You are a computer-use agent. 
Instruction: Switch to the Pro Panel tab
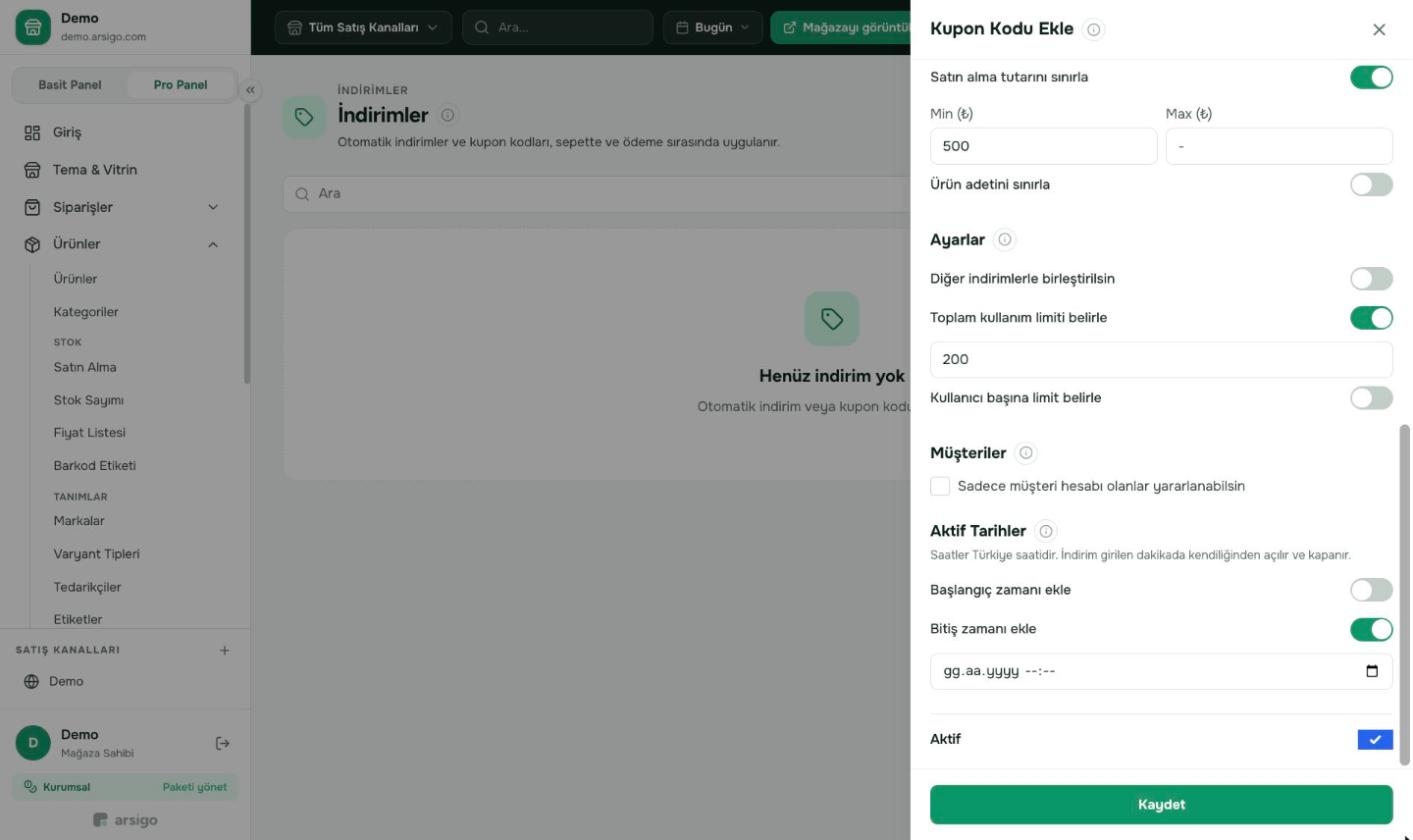coord(181,85)
